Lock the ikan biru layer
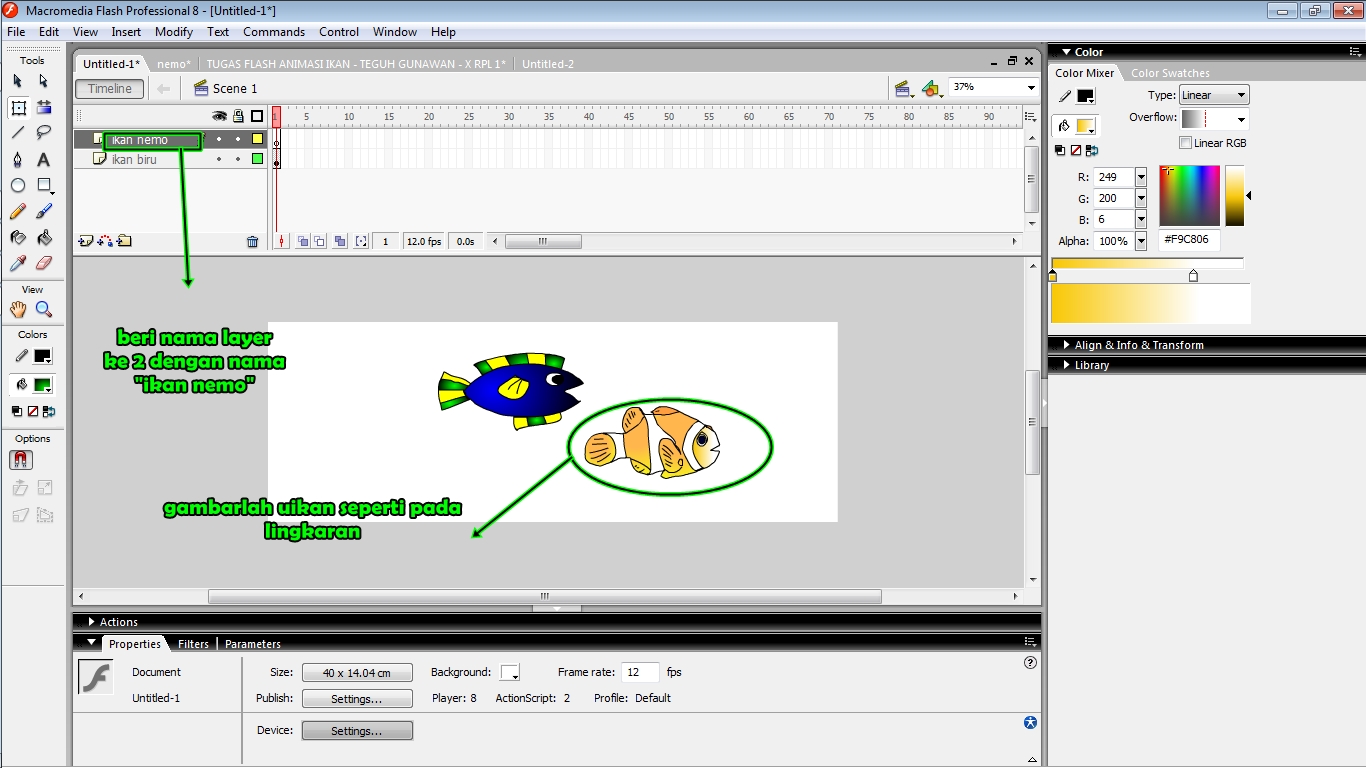 (x=238, y=159)
